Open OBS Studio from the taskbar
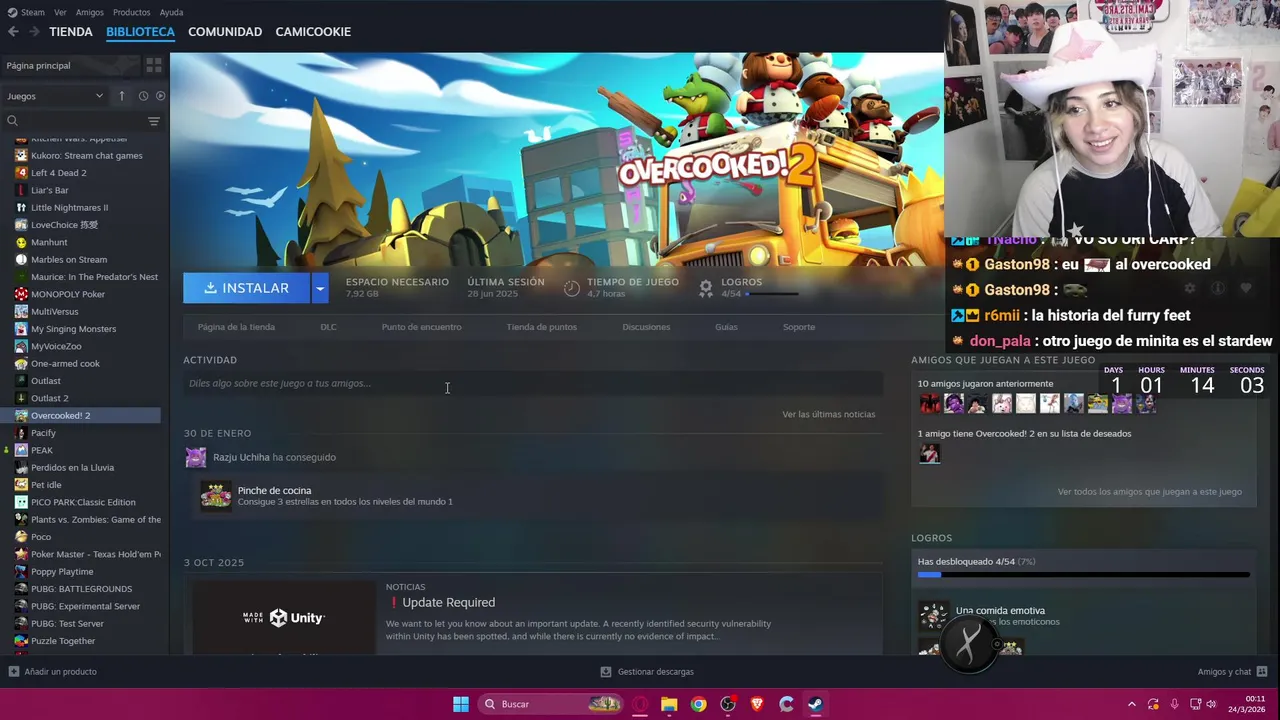 pyautogui.click(x=728, y=704)
